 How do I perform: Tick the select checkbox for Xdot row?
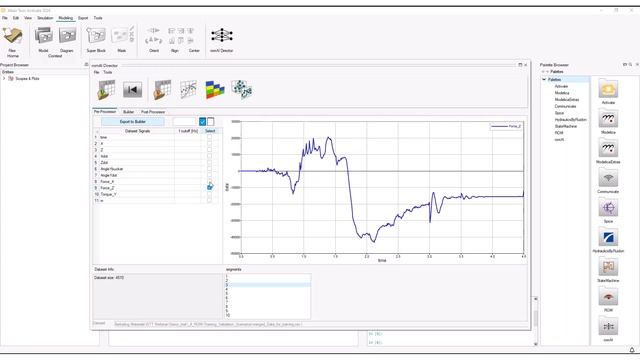point(209,156)
